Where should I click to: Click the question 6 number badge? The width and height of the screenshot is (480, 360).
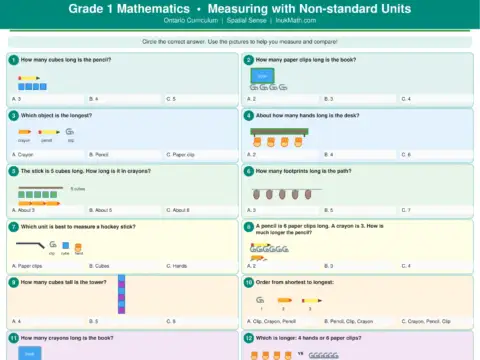point(249,171)
